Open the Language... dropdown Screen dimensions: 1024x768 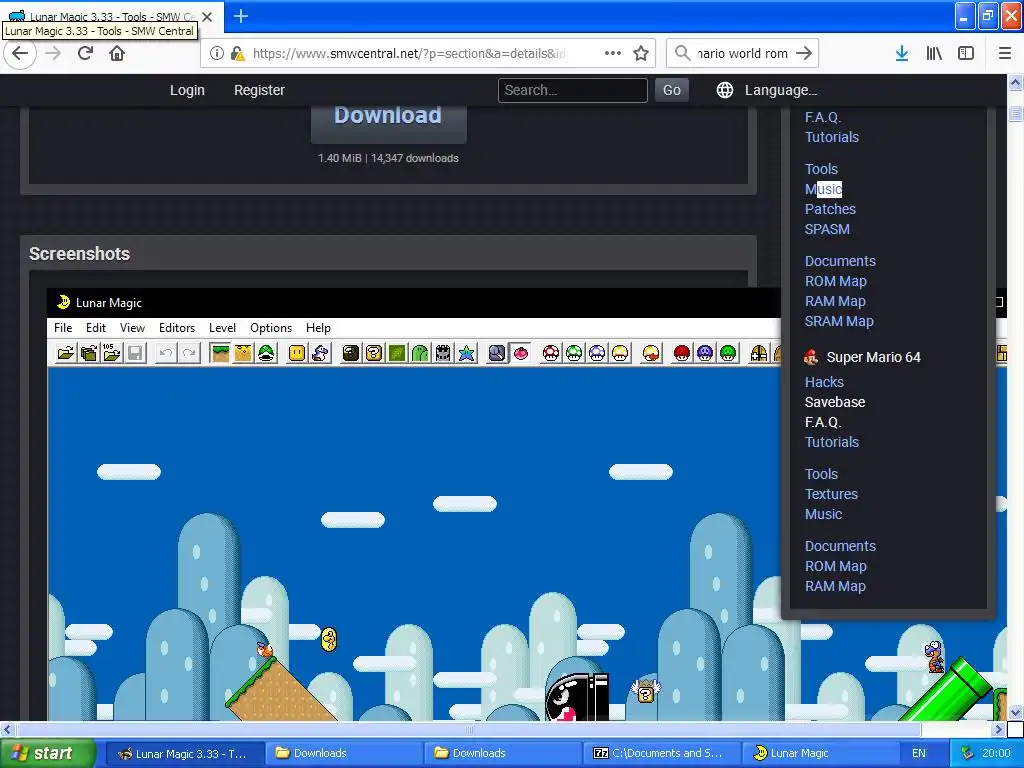pos(780,90)
